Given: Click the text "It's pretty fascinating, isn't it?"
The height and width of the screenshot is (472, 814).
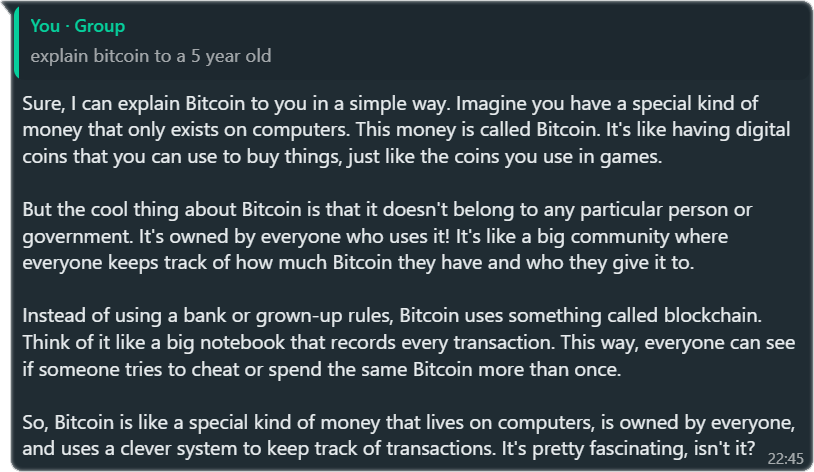Looking at the screenshot, I should [628, 448].
